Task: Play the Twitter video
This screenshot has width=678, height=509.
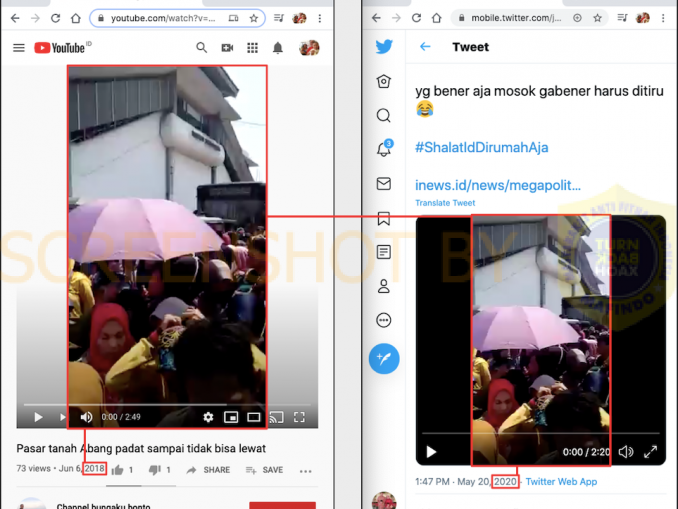Action: [x=431, y=452]
